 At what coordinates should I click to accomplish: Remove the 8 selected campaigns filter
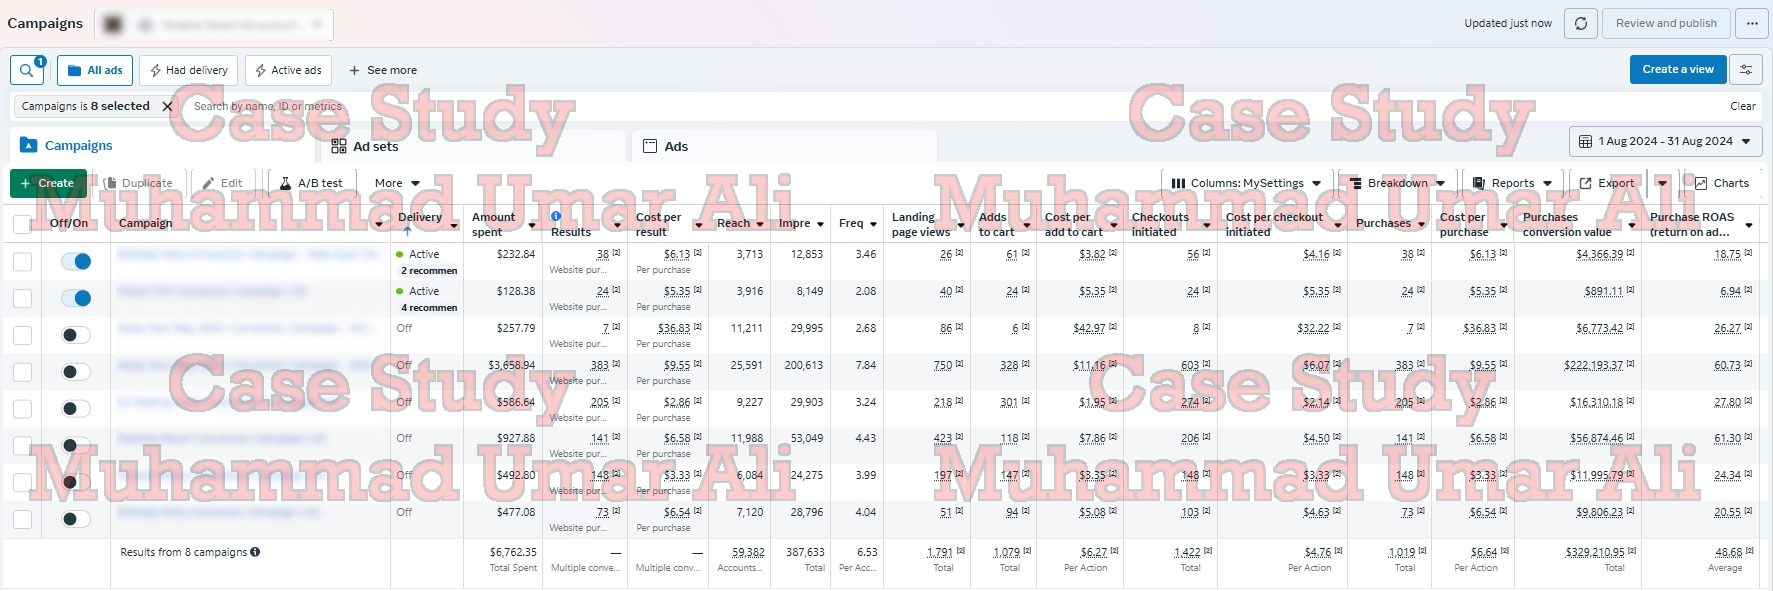point(167,106)
